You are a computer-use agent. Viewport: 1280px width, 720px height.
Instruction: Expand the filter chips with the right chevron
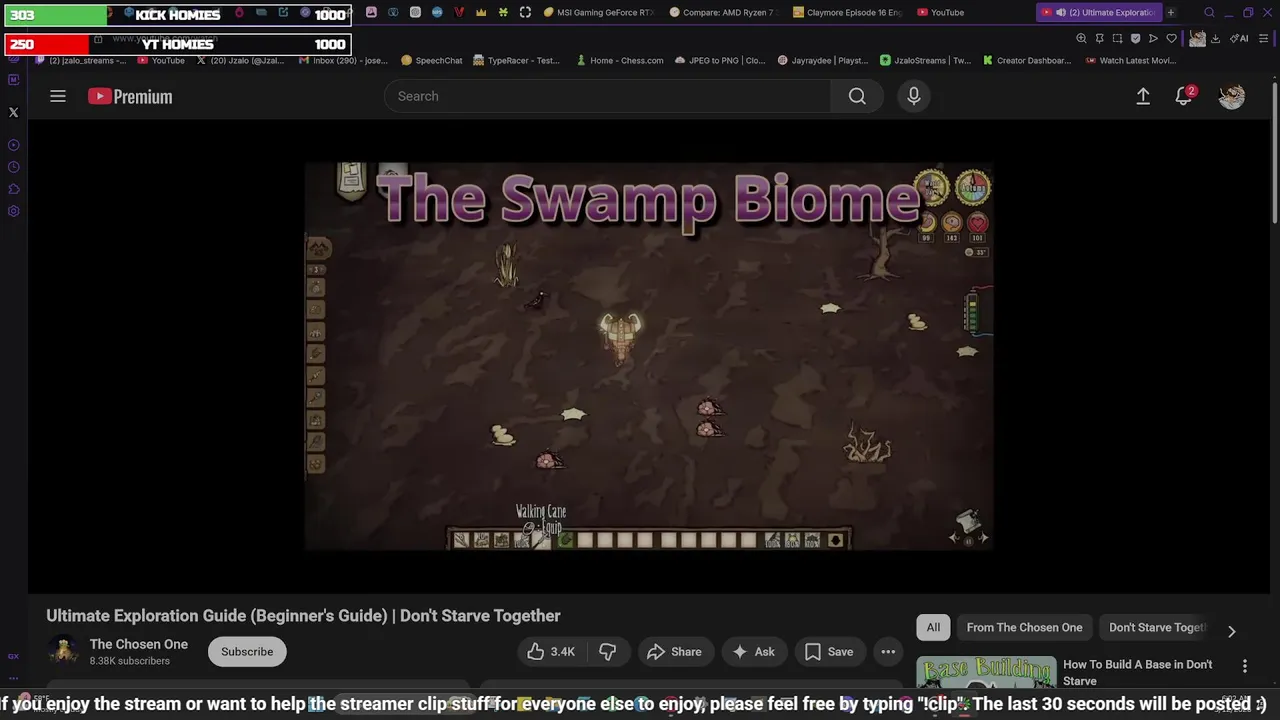click(1232, 631)
